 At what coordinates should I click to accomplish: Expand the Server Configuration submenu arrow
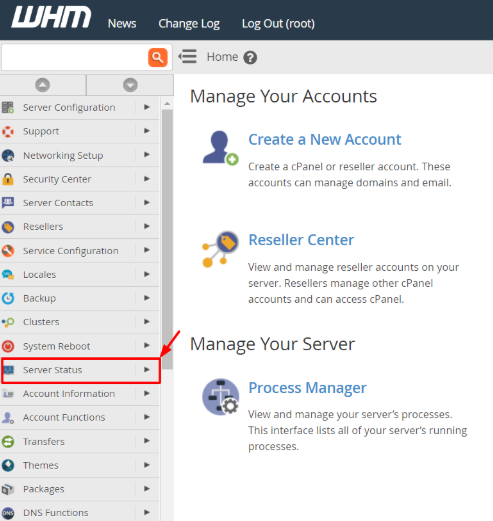pyautogui.click(x=147, y=107)
